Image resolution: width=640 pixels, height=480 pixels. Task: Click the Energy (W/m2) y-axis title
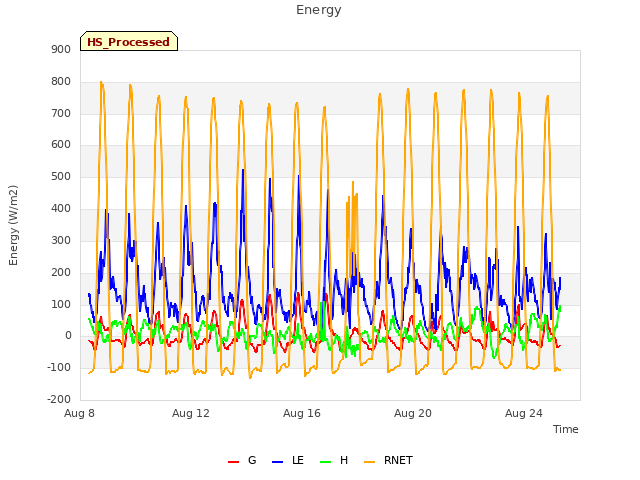pyautogui.click(x=13, y=225)
